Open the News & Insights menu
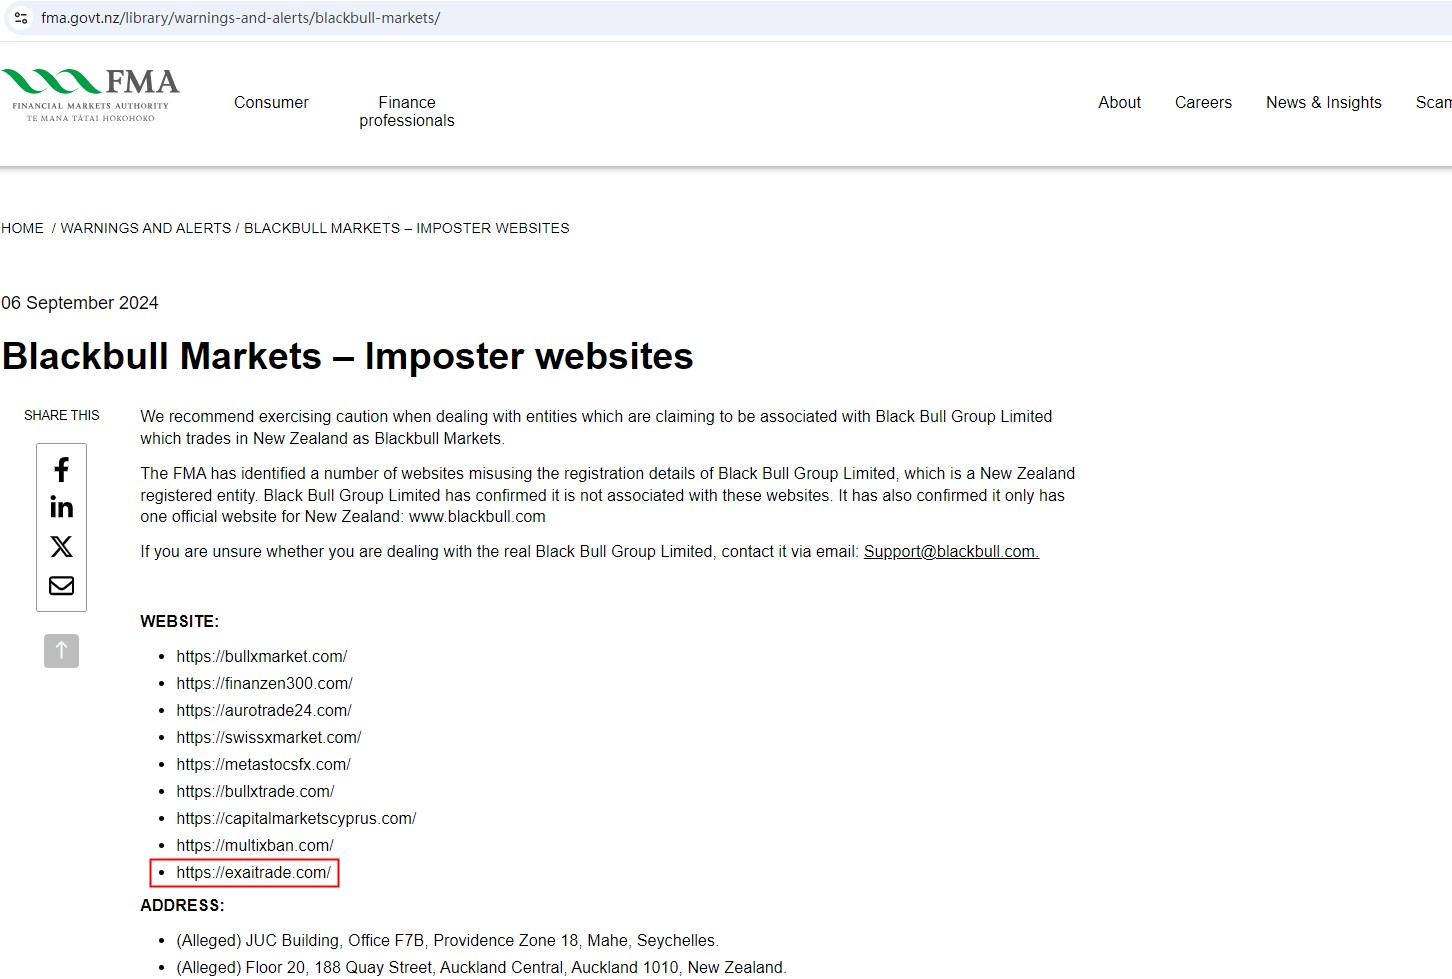Viewport: 1452px width, 979px height. click(x=1324, y=102)
